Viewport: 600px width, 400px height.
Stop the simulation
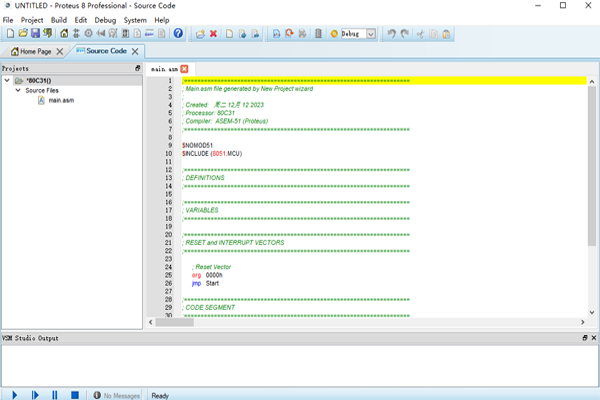[x=75, y=395]
